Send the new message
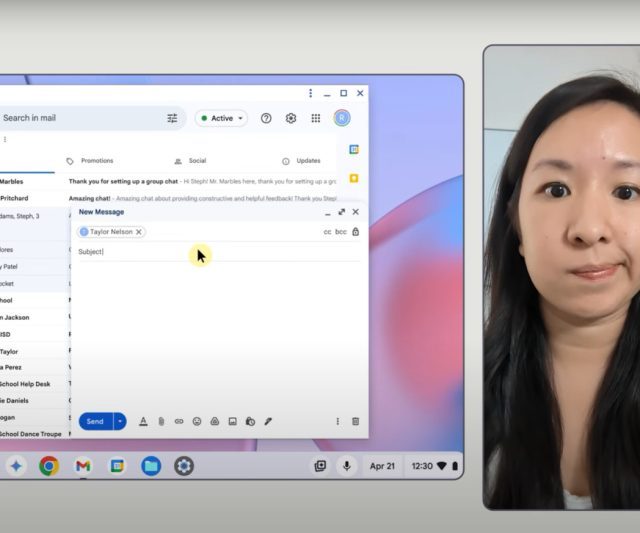Viewport: 640px width, 533px height. [x=96, y=422]
